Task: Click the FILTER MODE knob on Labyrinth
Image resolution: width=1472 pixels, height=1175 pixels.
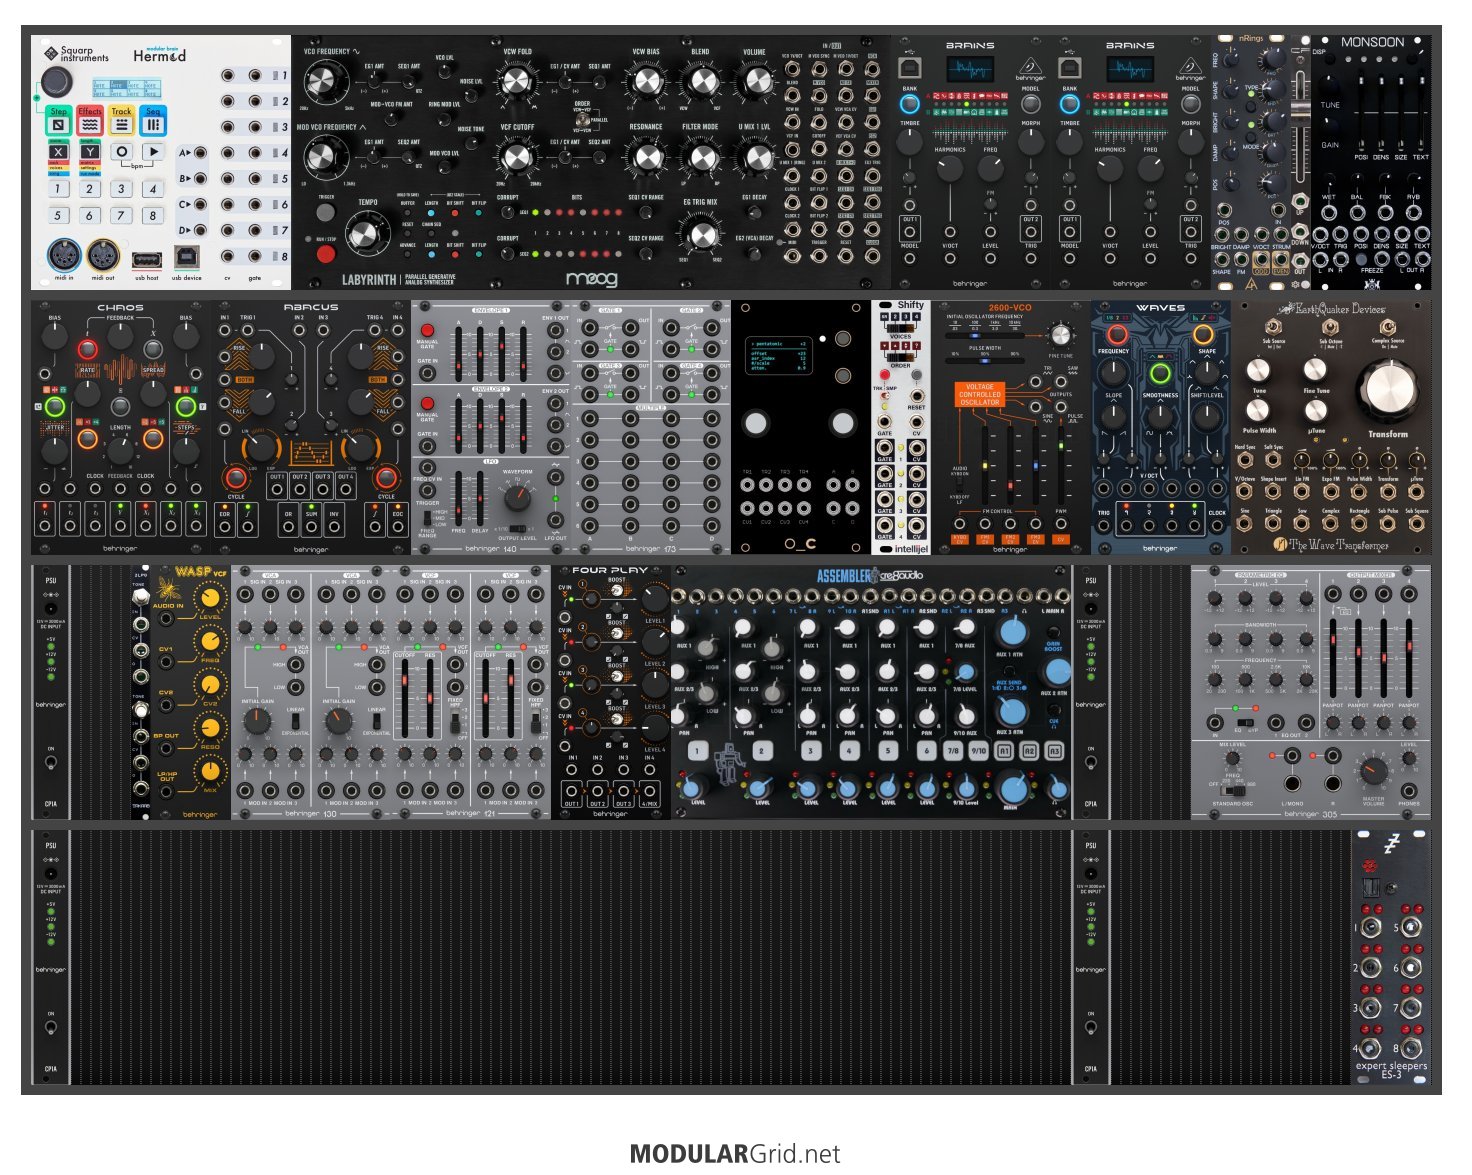Action: [x=701, y=157]
